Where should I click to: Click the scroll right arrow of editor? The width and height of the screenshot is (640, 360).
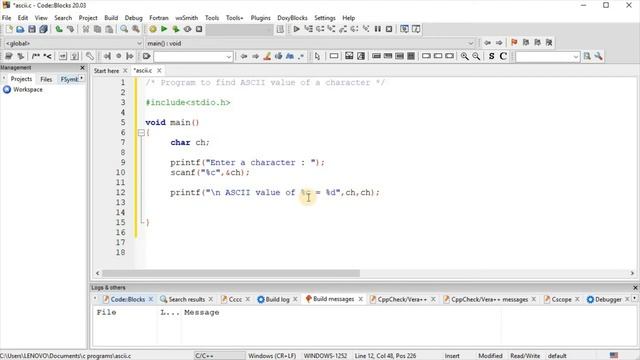(632, 273)
